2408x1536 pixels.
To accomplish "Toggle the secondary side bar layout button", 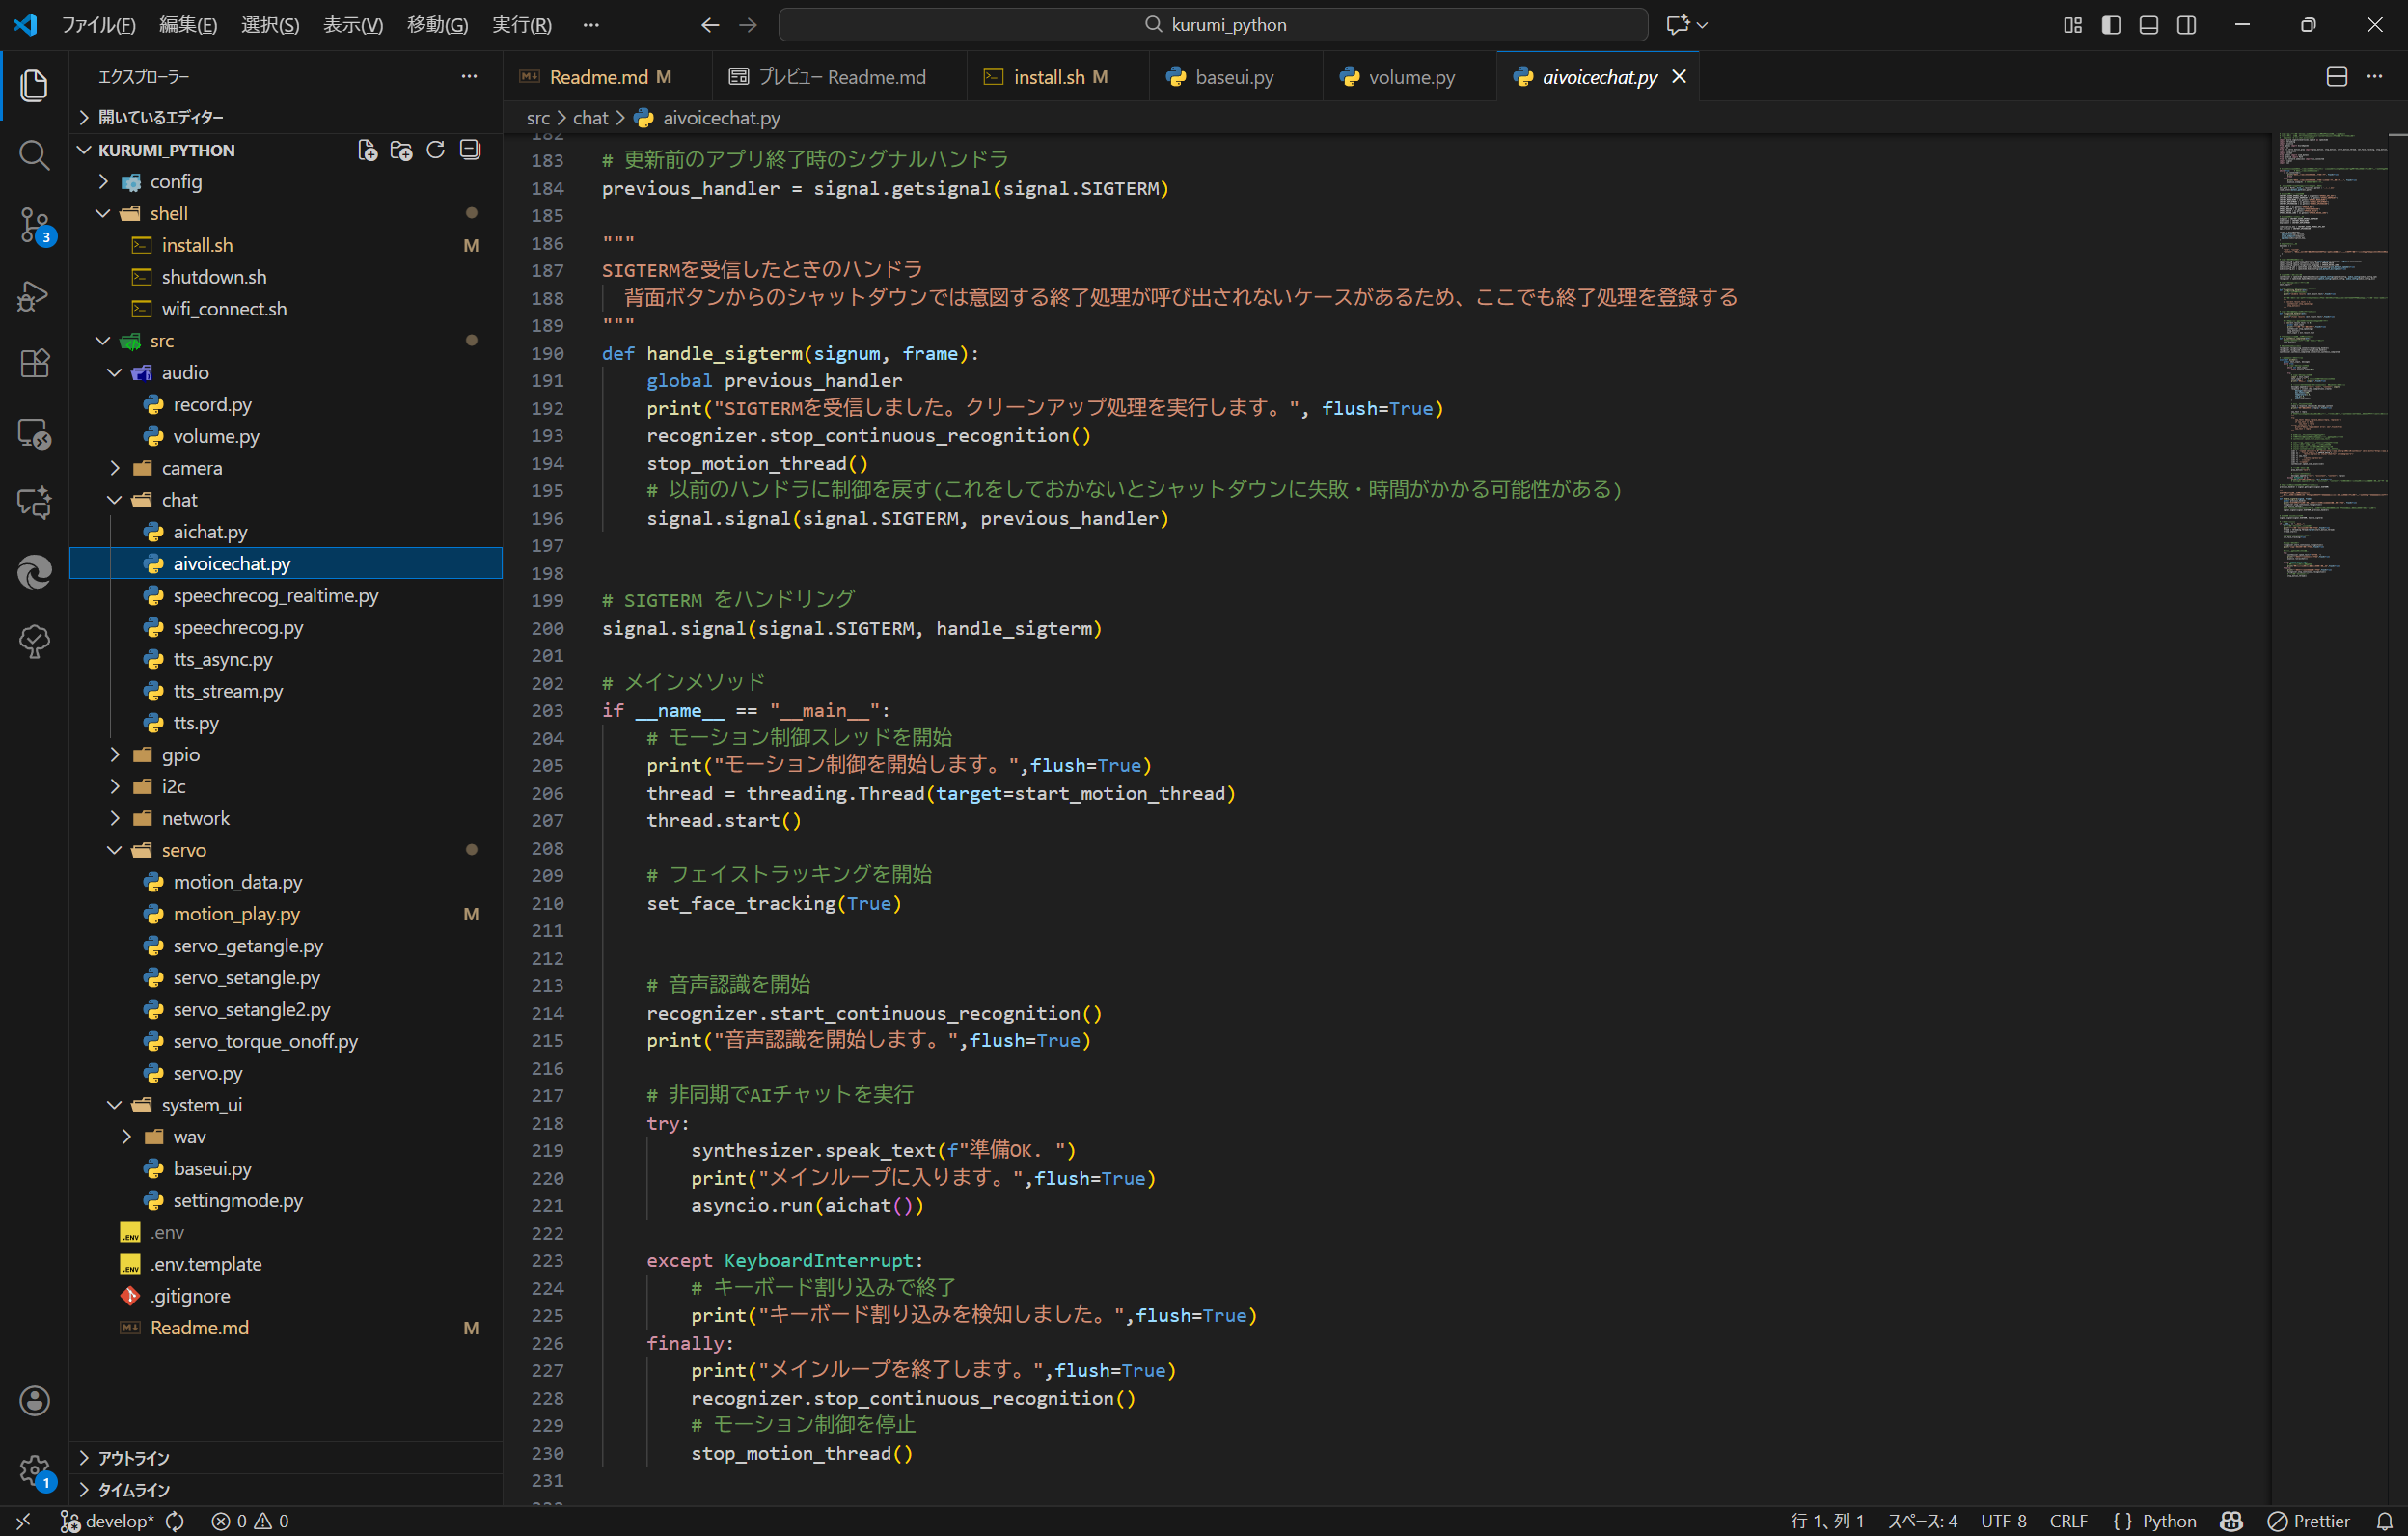I will click(2187, 25).
